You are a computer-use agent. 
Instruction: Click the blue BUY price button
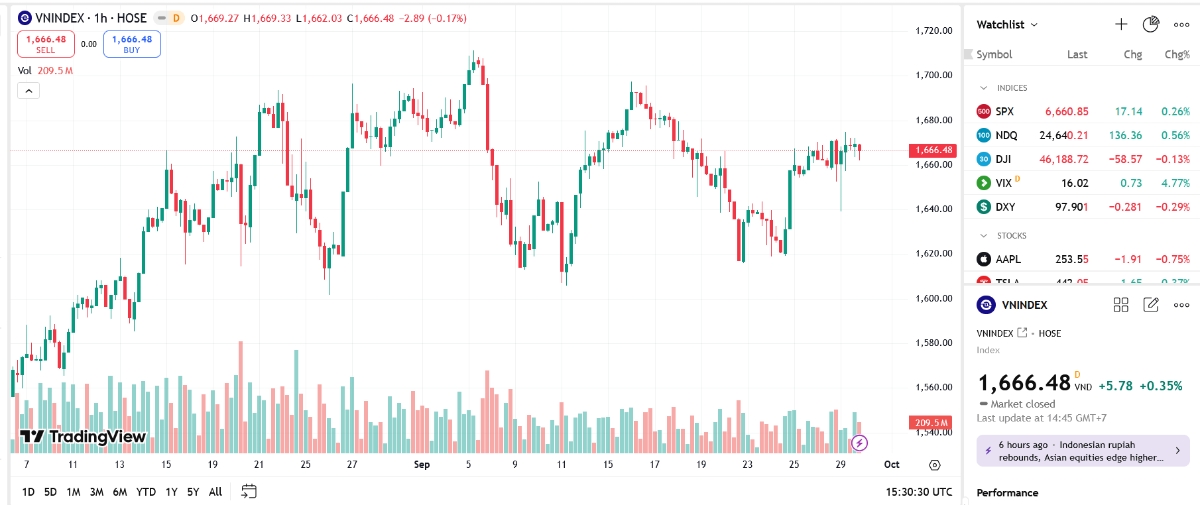[131, 44]
